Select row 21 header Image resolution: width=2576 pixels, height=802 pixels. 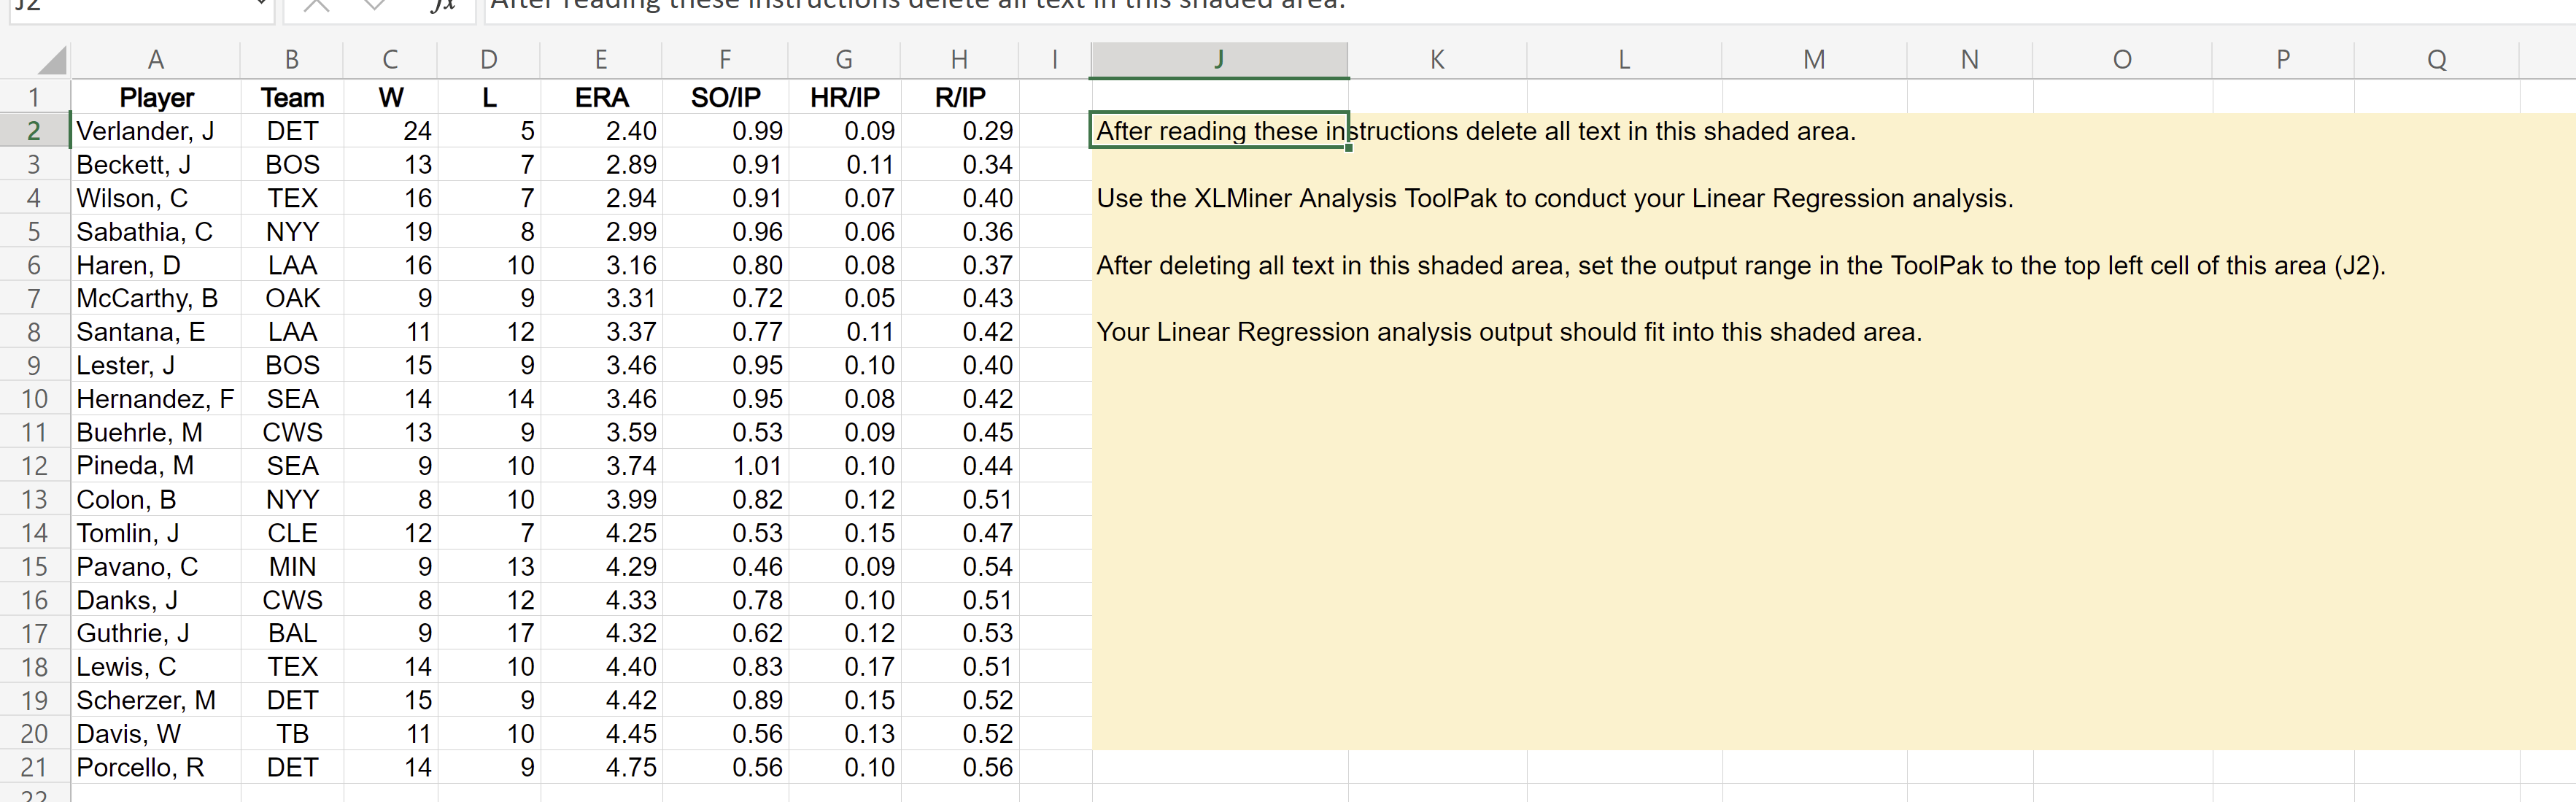[x=34, y=767]
